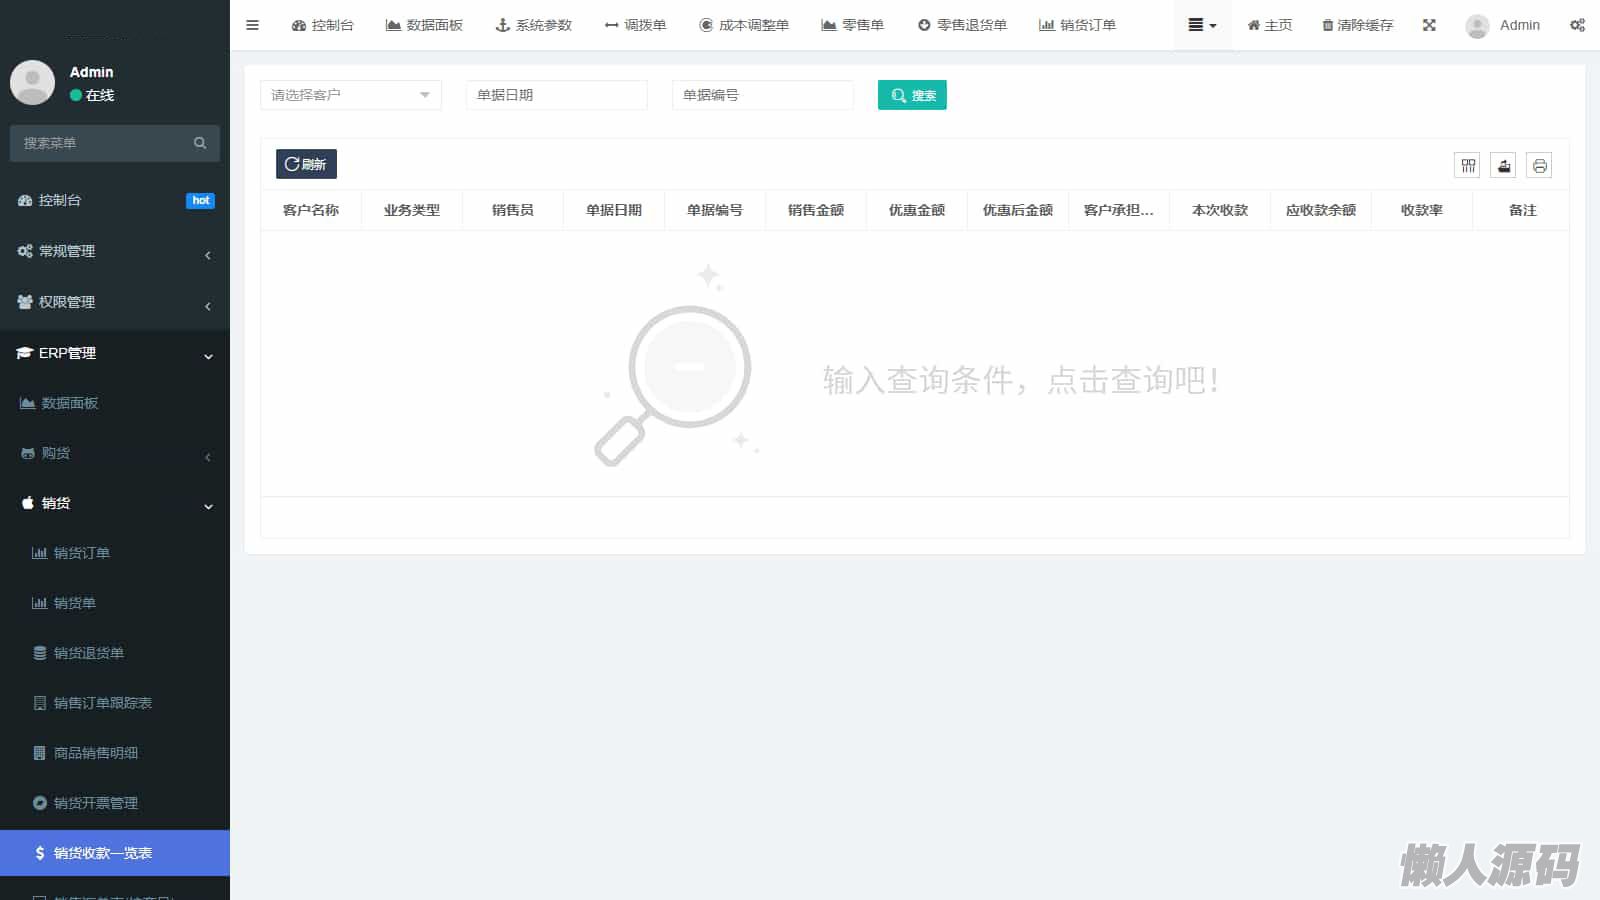
Task: Open the 系统参数 top tab
Action: tap(534, 25)
